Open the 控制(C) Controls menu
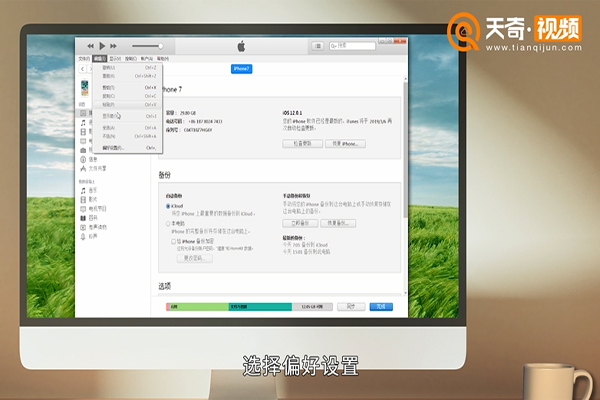 tap(131, 59)
